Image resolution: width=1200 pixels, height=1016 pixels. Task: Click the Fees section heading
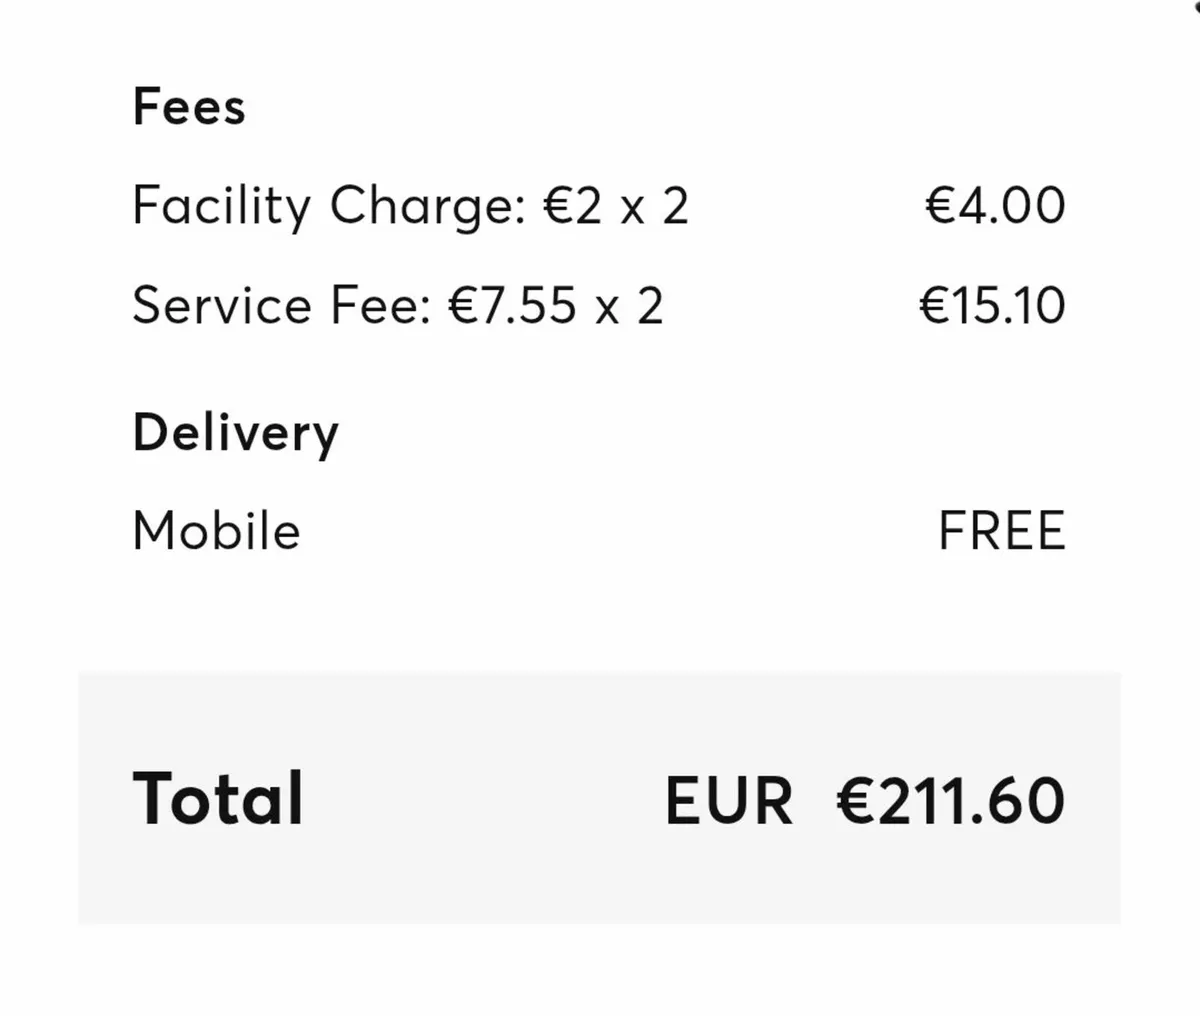point(188,107)
